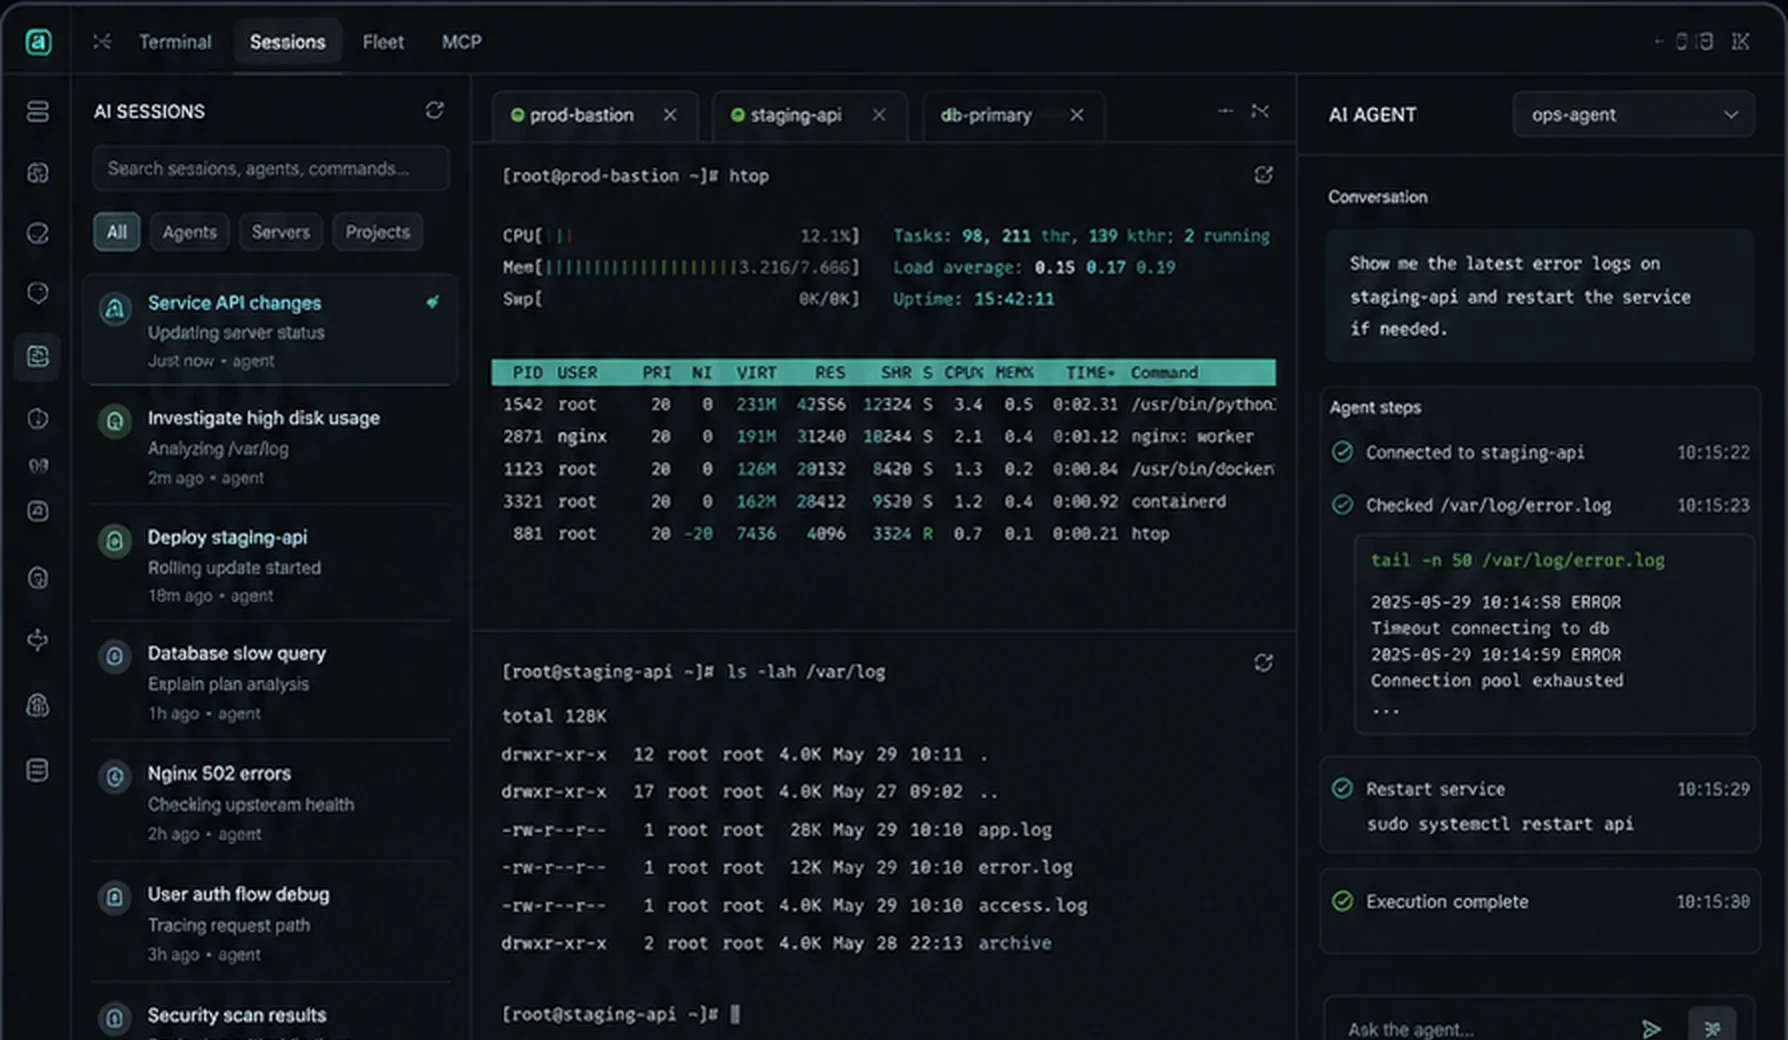Click the green pin icon on Service API changes
The image size is (1788, 1040).
[432, 302]
